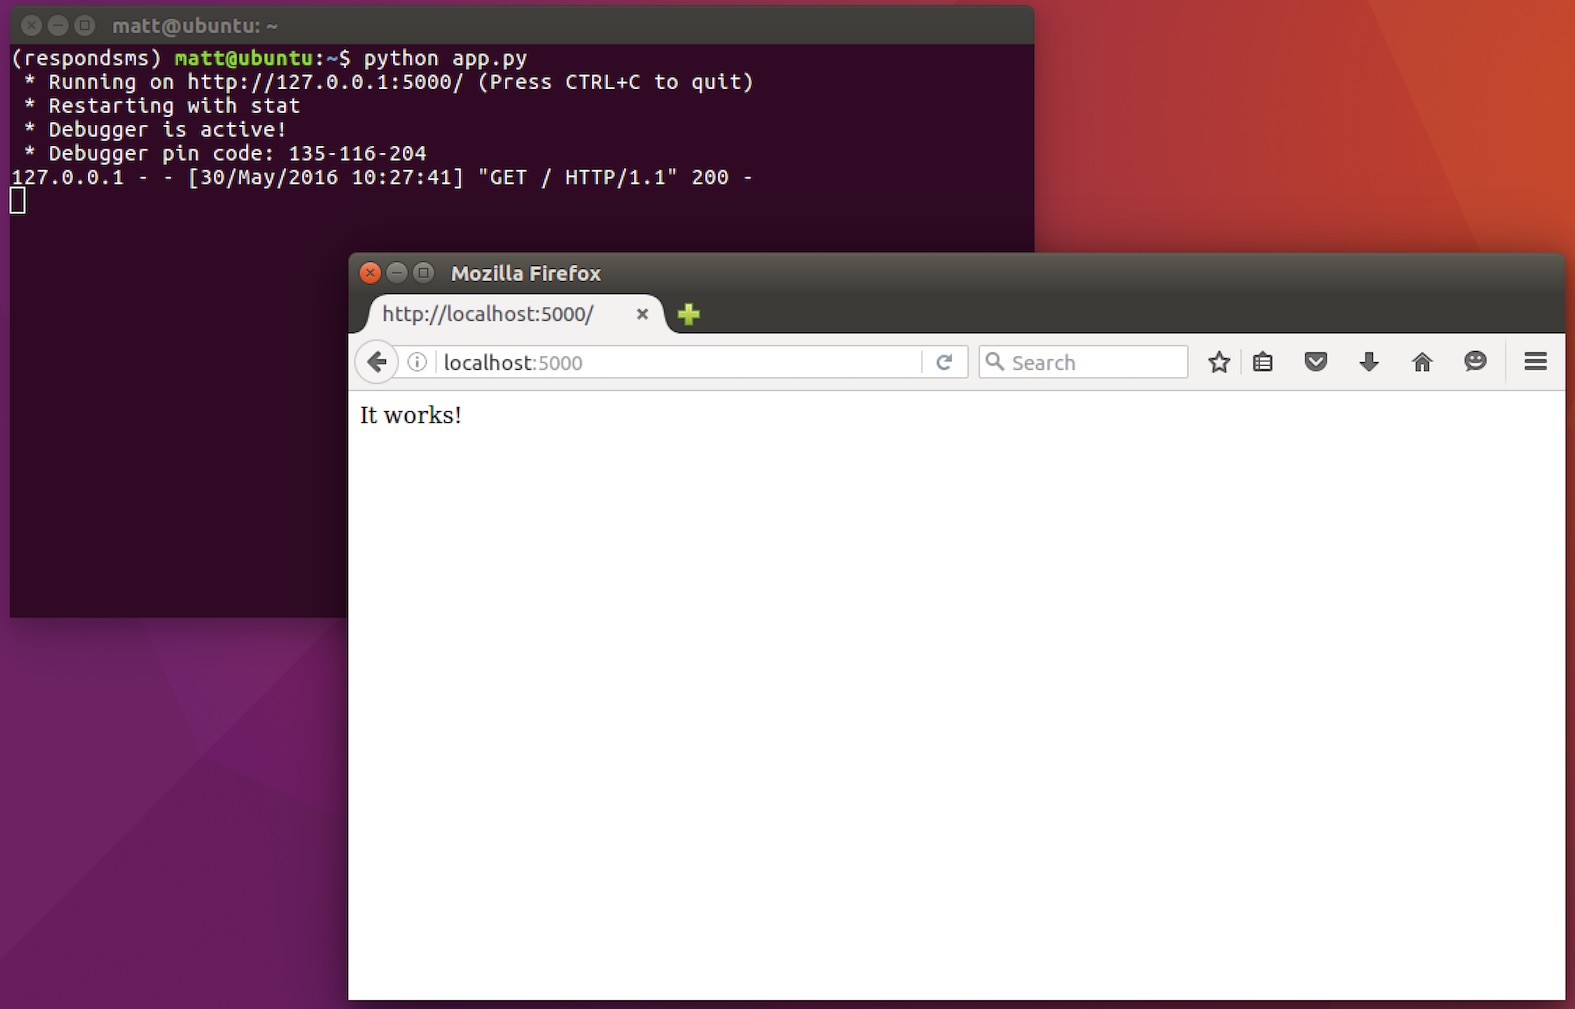Click into the Firefox Search box

click(1083, 362)
